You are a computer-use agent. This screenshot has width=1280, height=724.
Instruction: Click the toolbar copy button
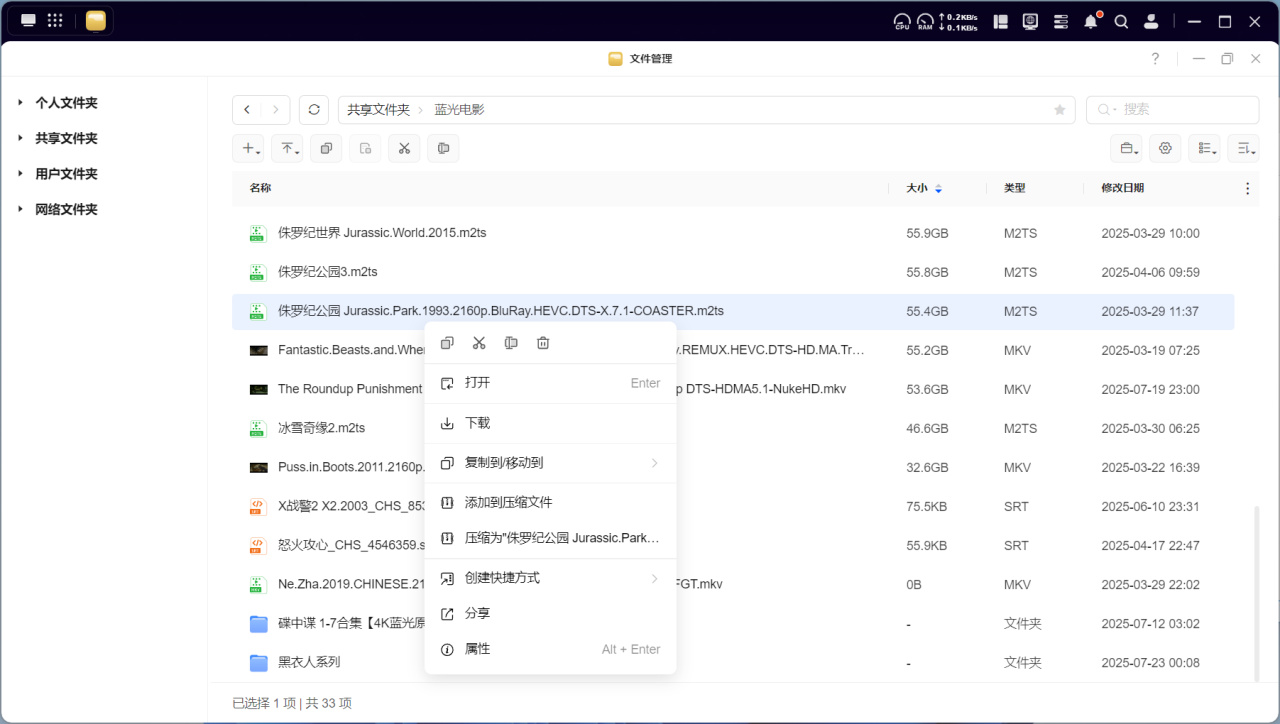326,148
